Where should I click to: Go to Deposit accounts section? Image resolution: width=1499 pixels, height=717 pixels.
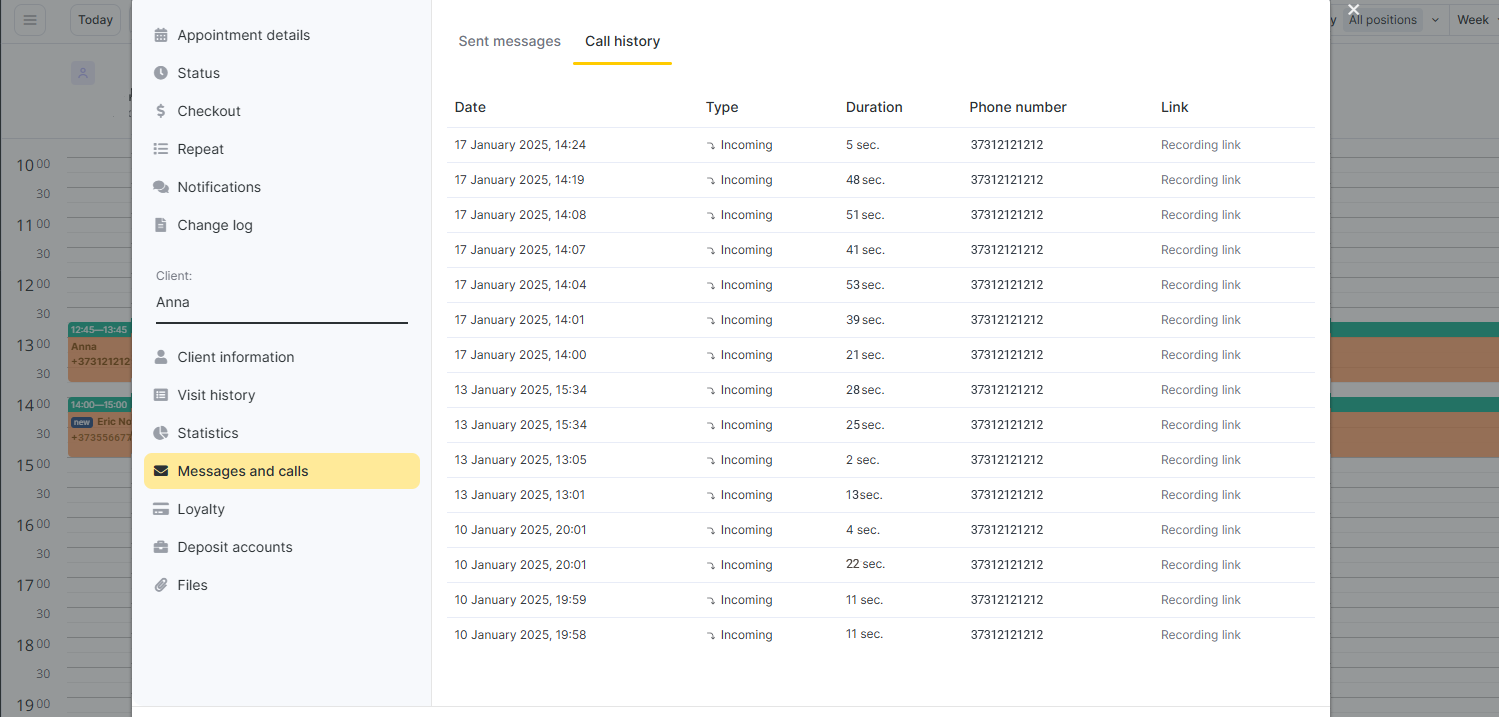tap(235, 547)
